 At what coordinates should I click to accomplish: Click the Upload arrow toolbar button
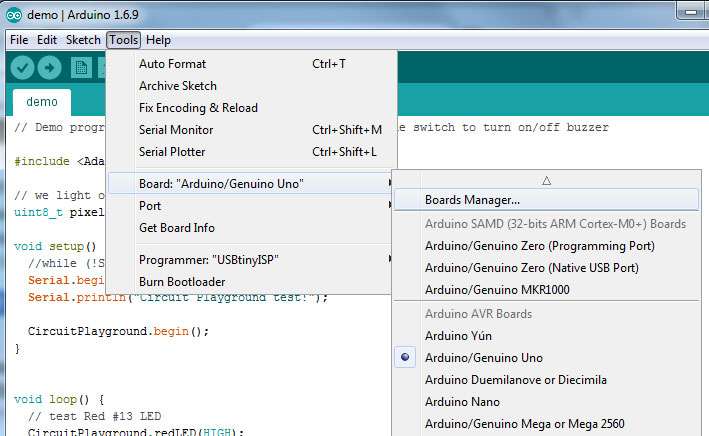[50, 67]
